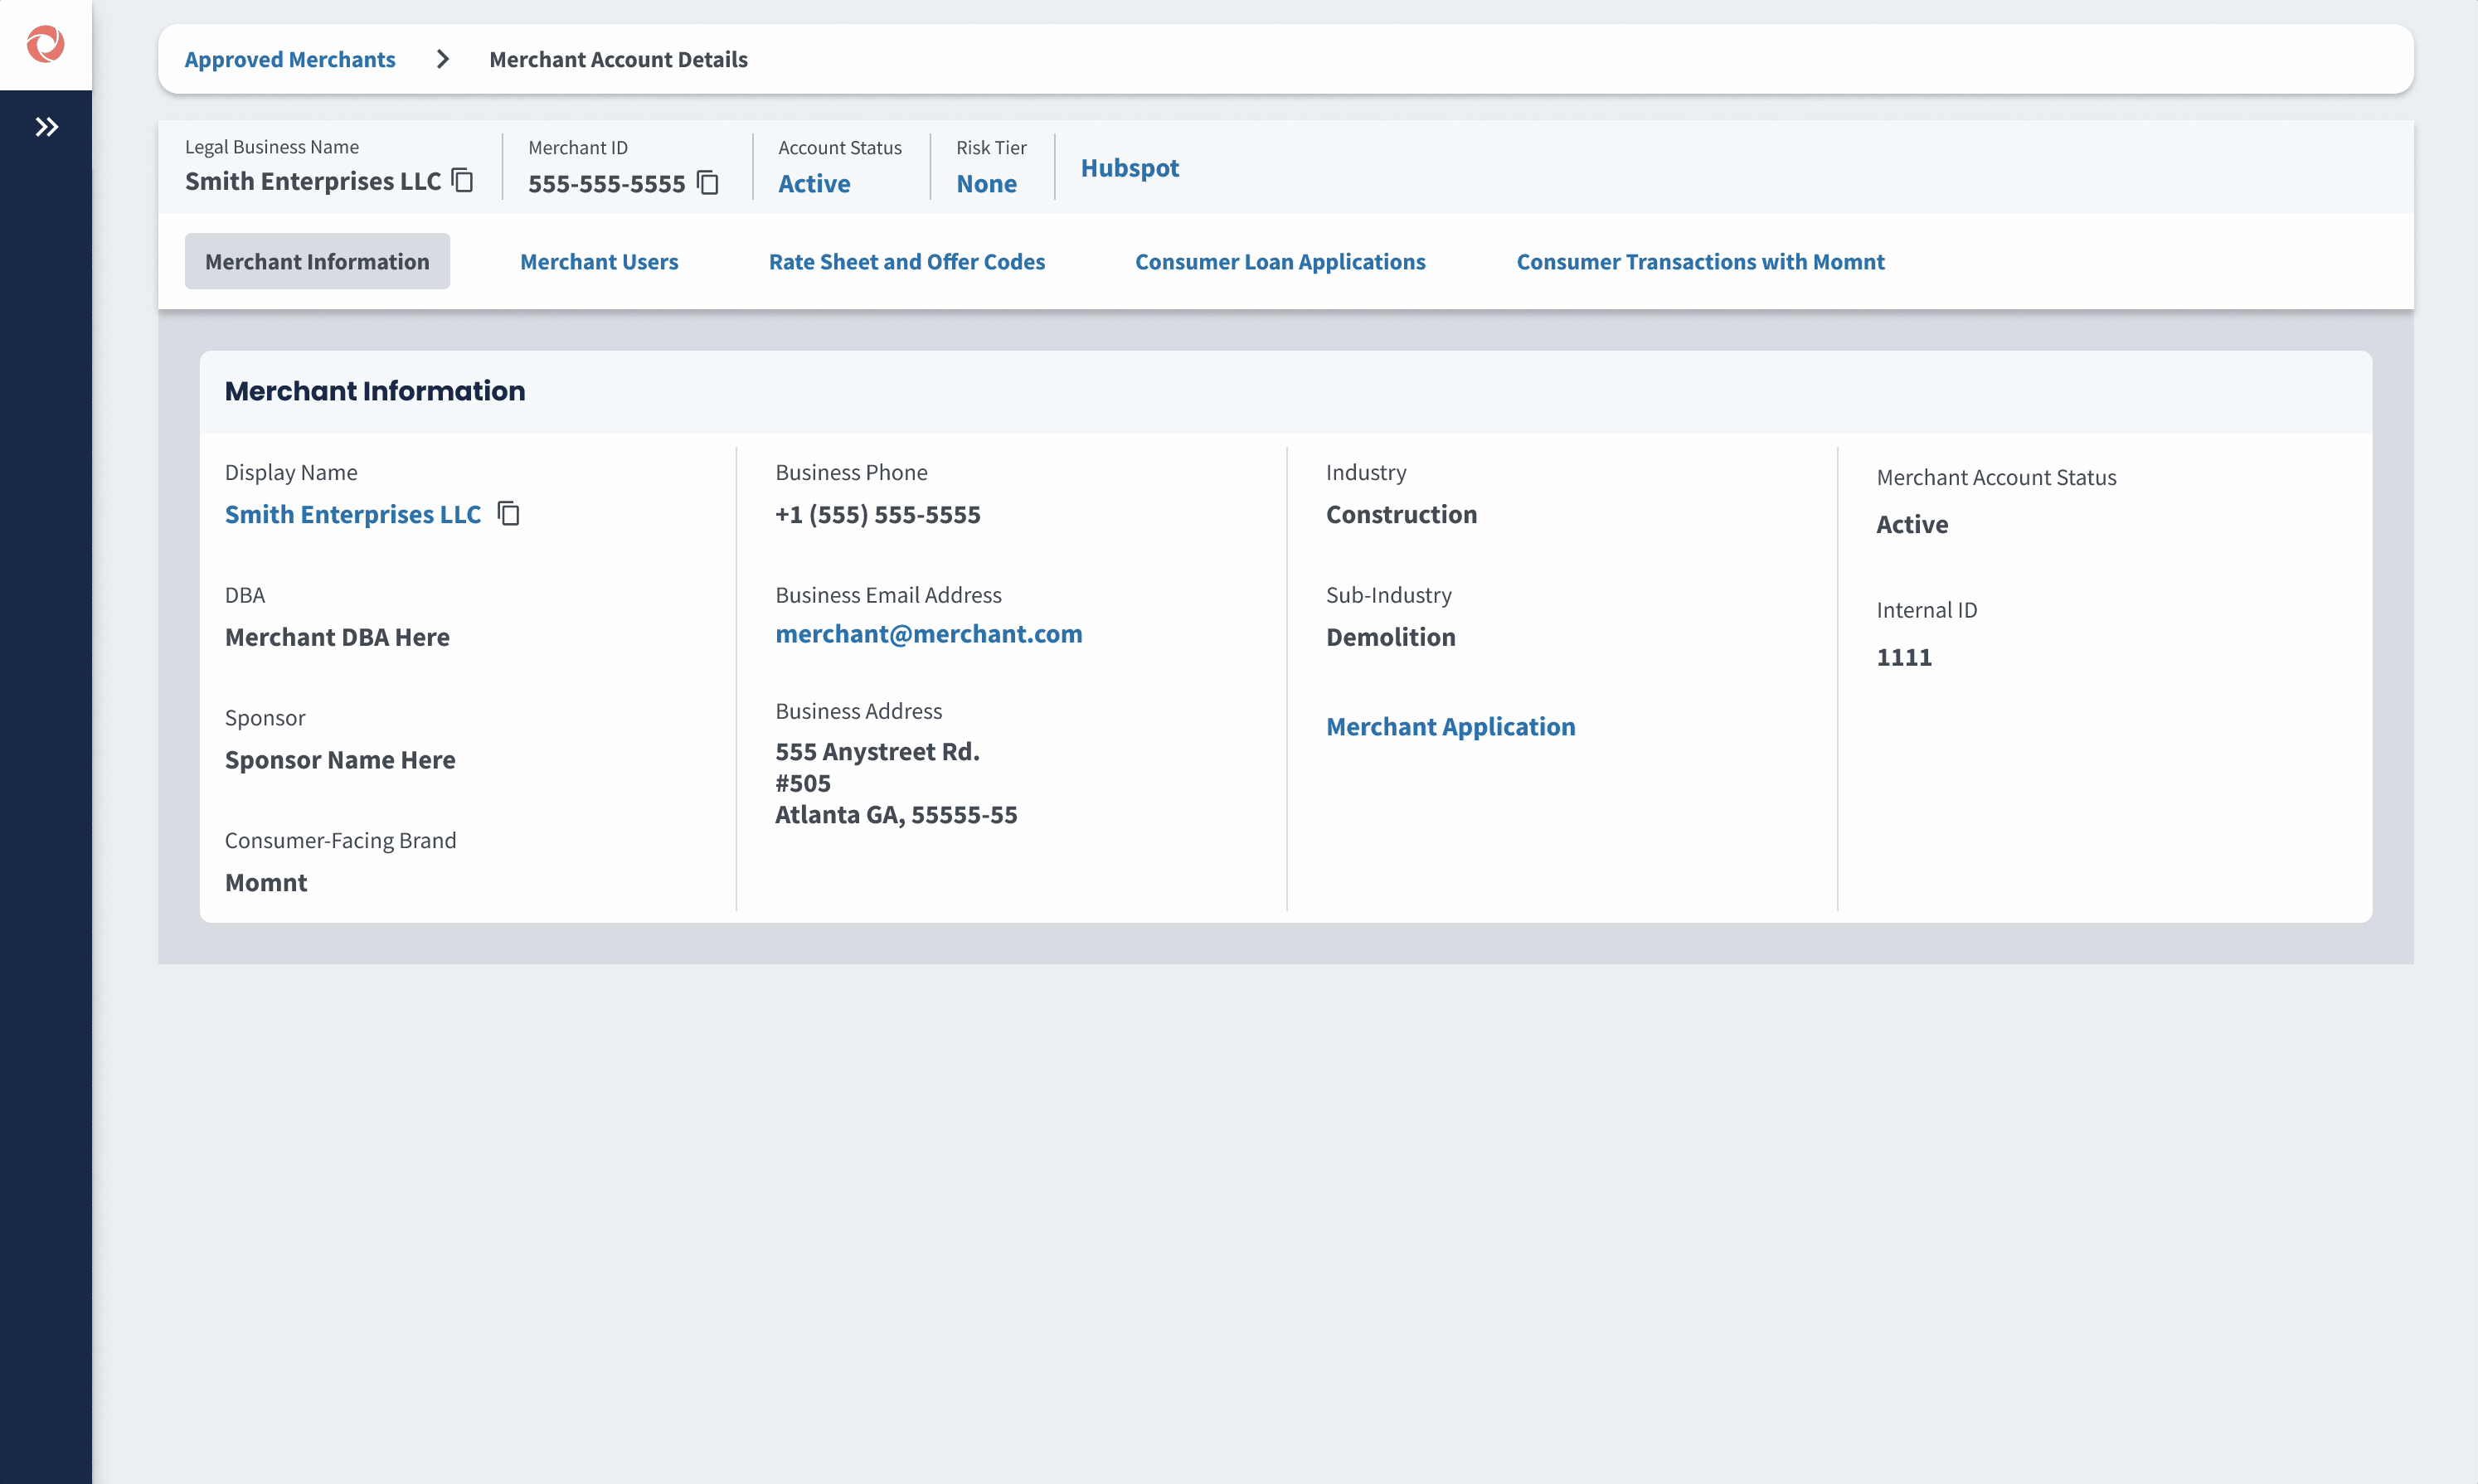Open the Merchant Application

[1450, 726]
